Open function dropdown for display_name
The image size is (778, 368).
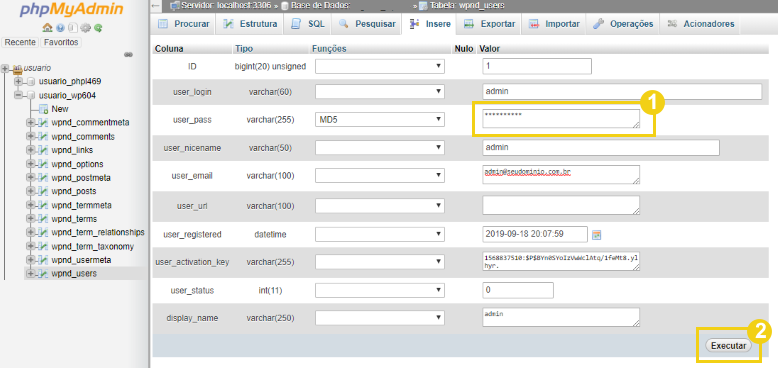pyautogui.click(x=380, y=318)
